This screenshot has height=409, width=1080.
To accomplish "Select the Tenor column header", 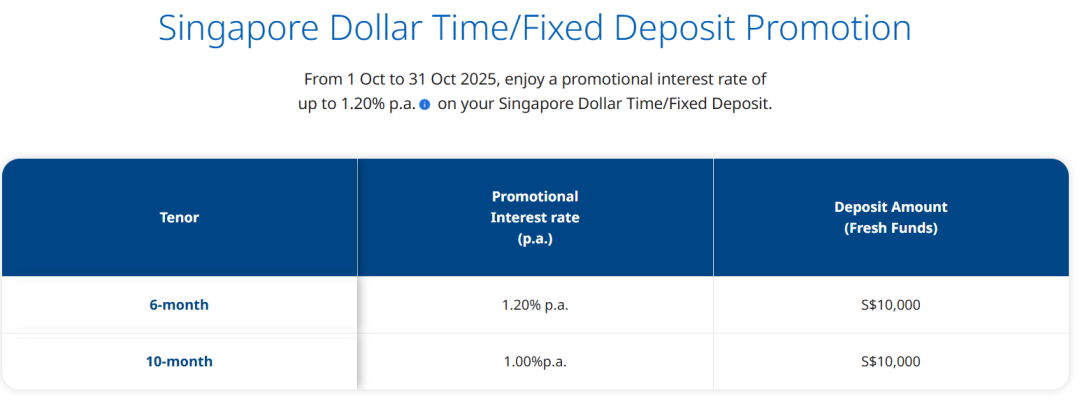I will click(179, 217).
